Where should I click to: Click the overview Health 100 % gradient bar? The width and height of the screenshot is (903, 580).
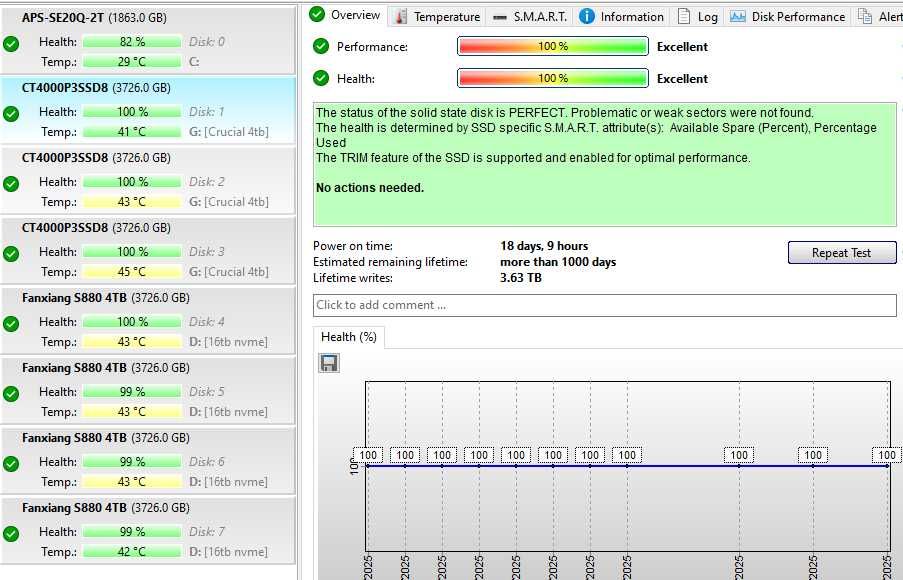(553, 78)
